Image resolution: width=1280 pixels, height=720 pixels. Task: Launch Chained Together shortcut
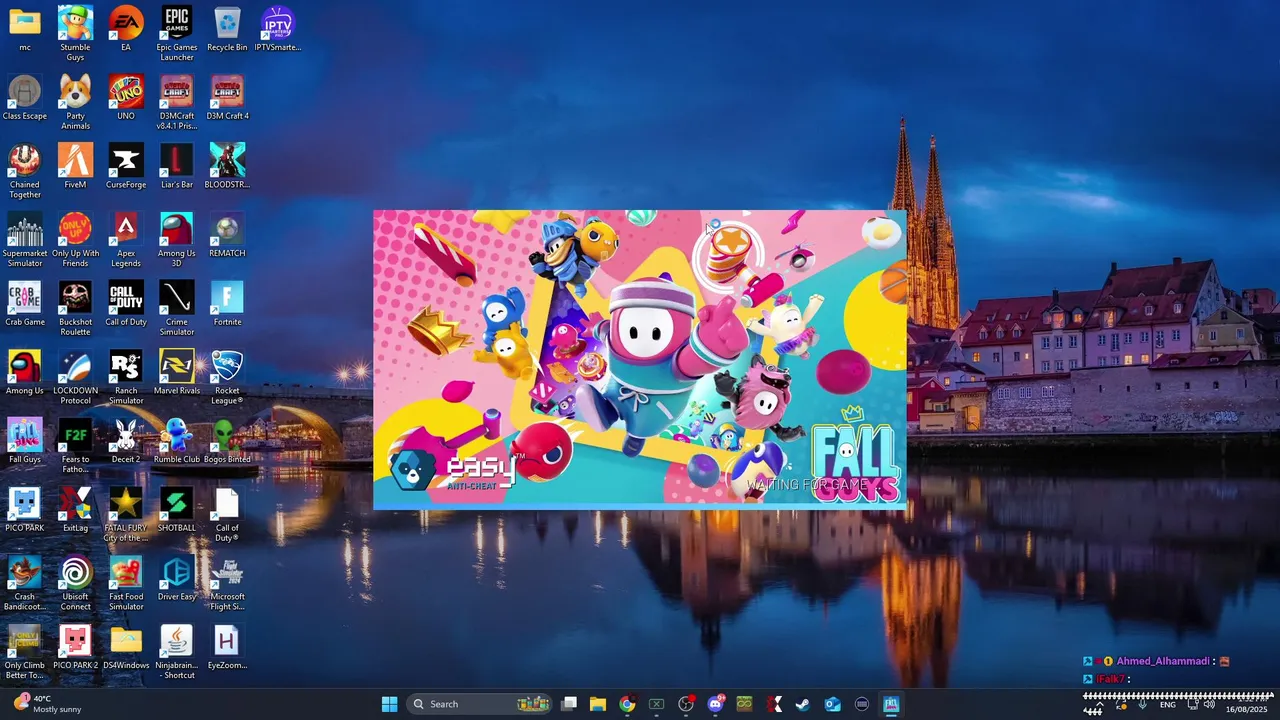[25, 171]
